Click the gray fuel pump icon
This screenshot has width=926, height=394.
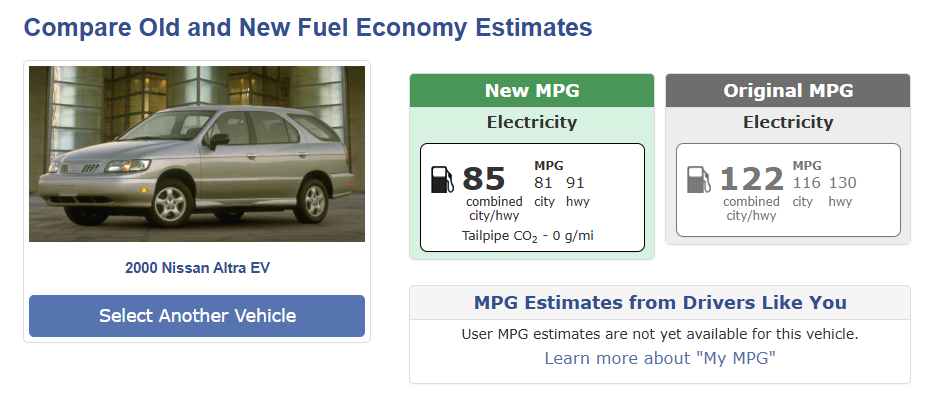coord(699,180)
